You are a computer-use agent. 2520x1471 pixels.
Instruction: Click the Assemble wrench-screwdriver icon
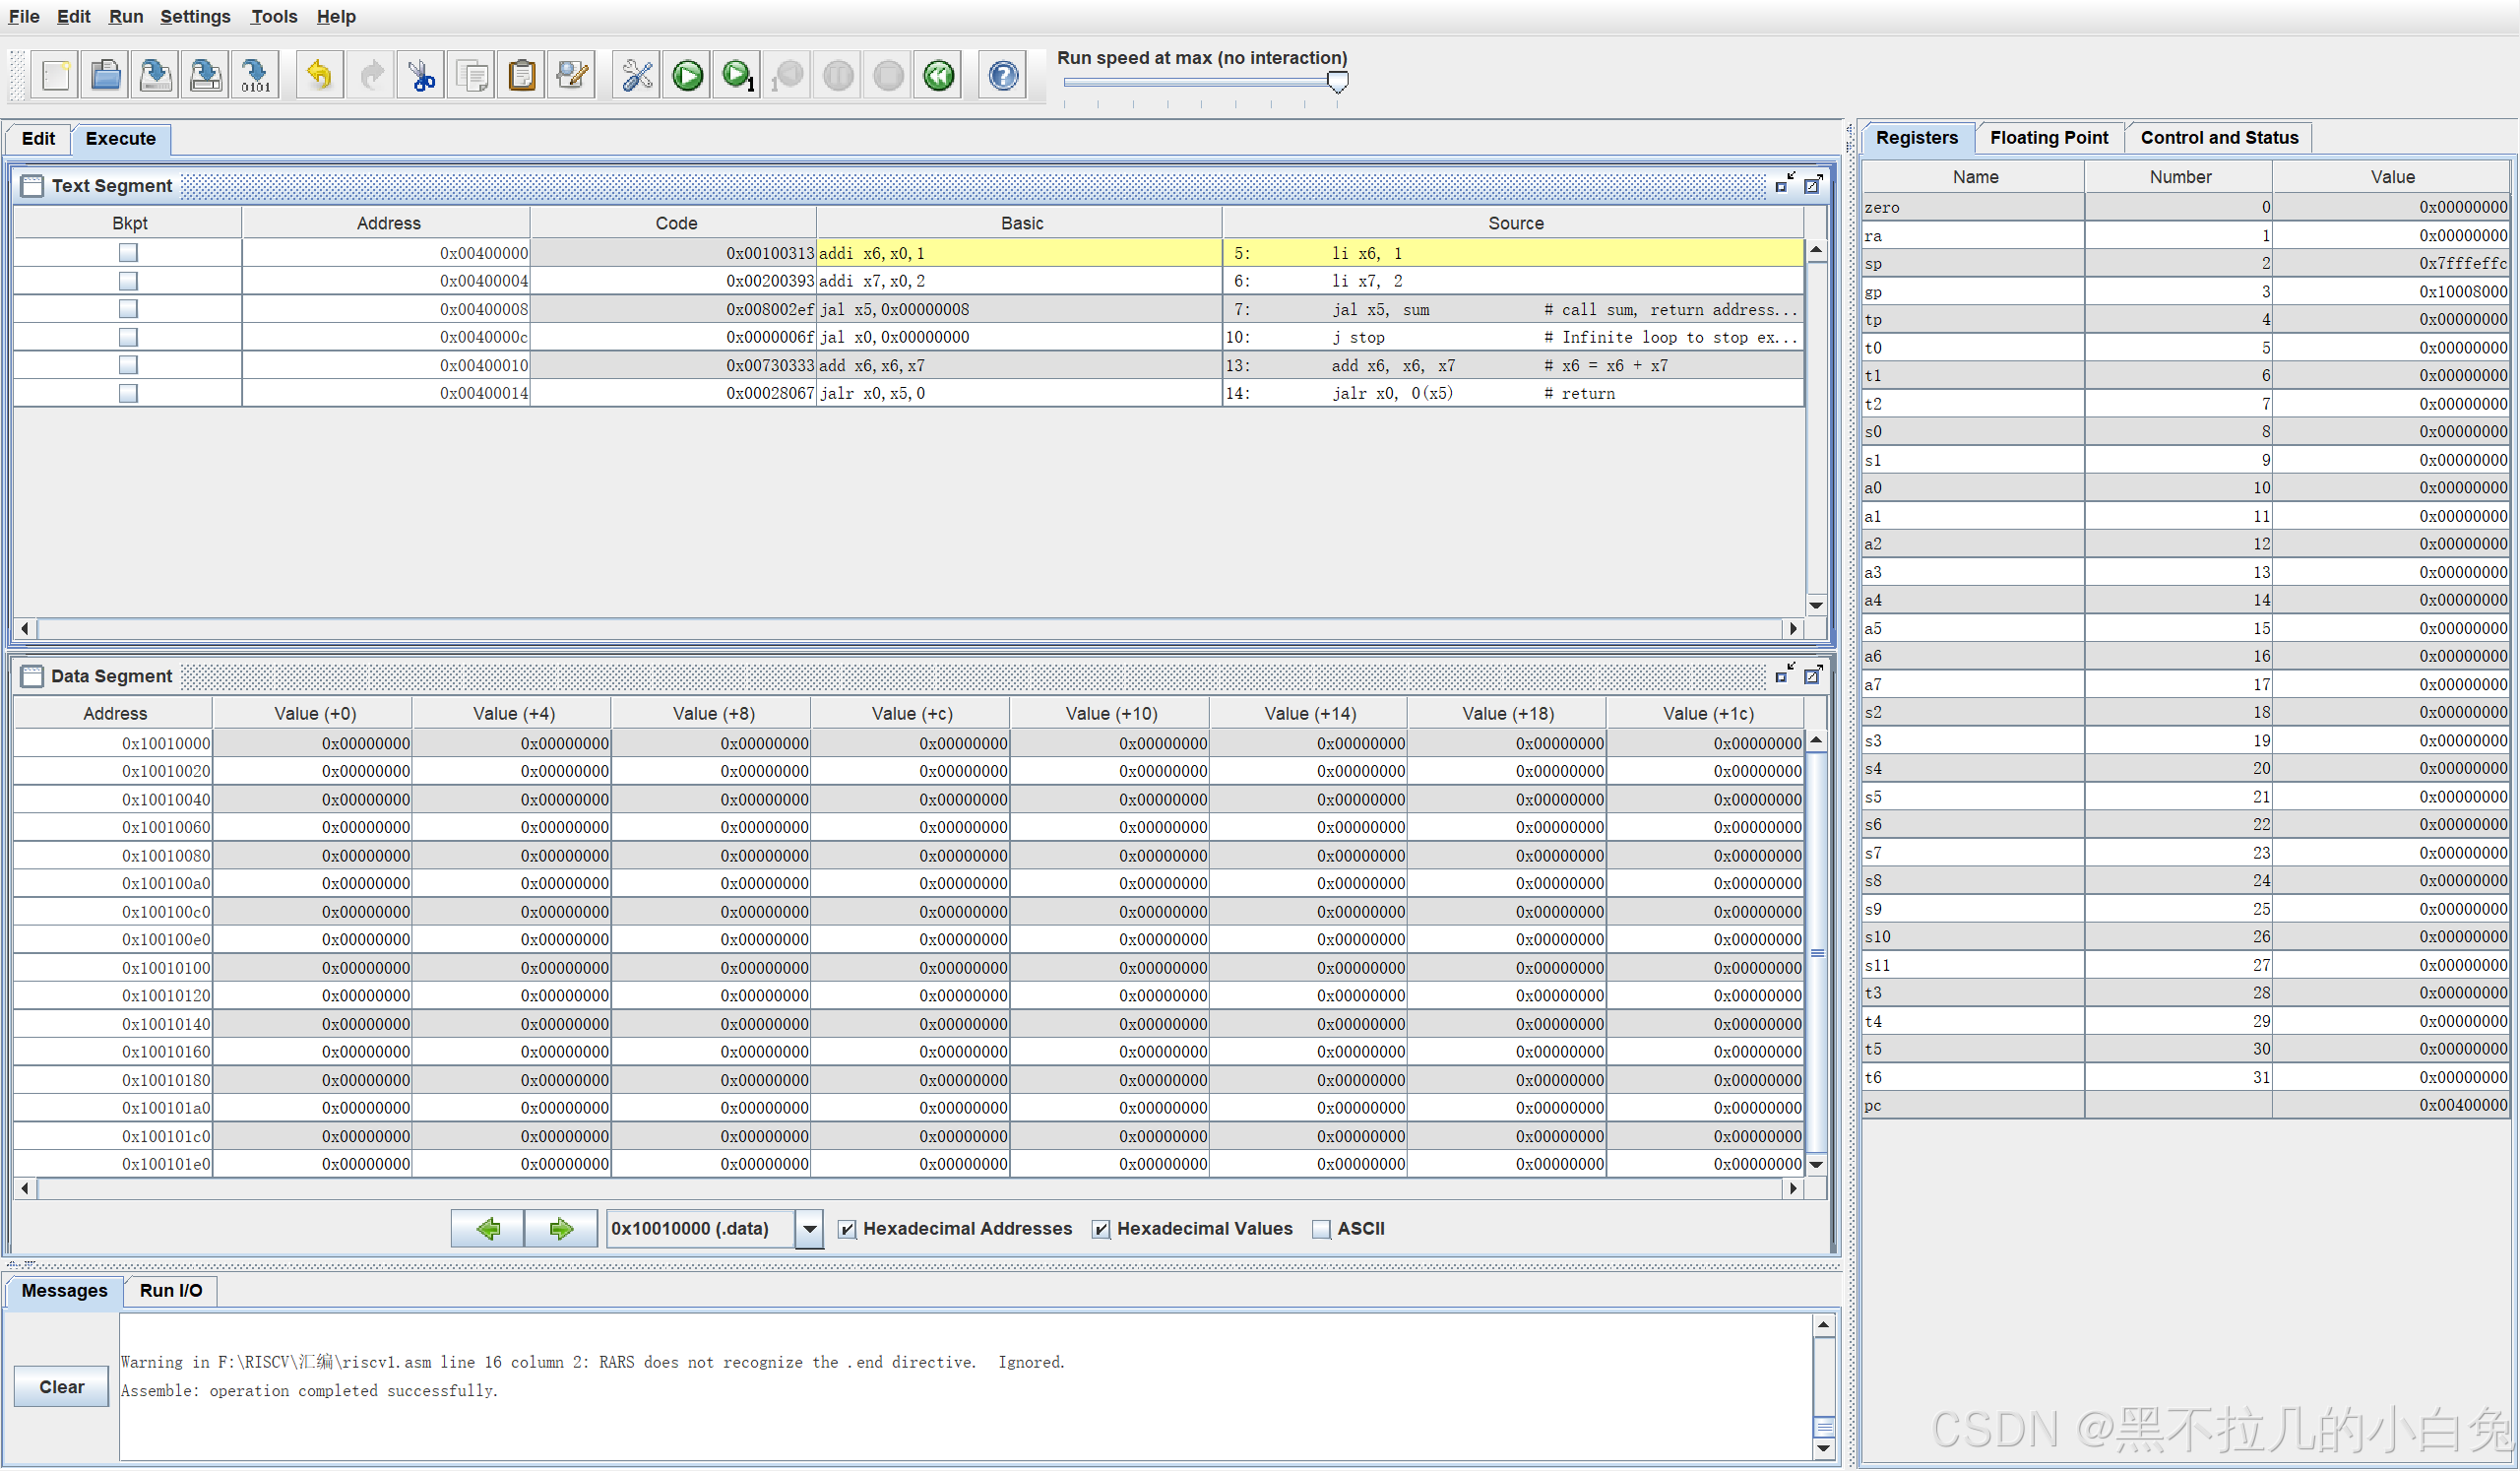[636, 75]
